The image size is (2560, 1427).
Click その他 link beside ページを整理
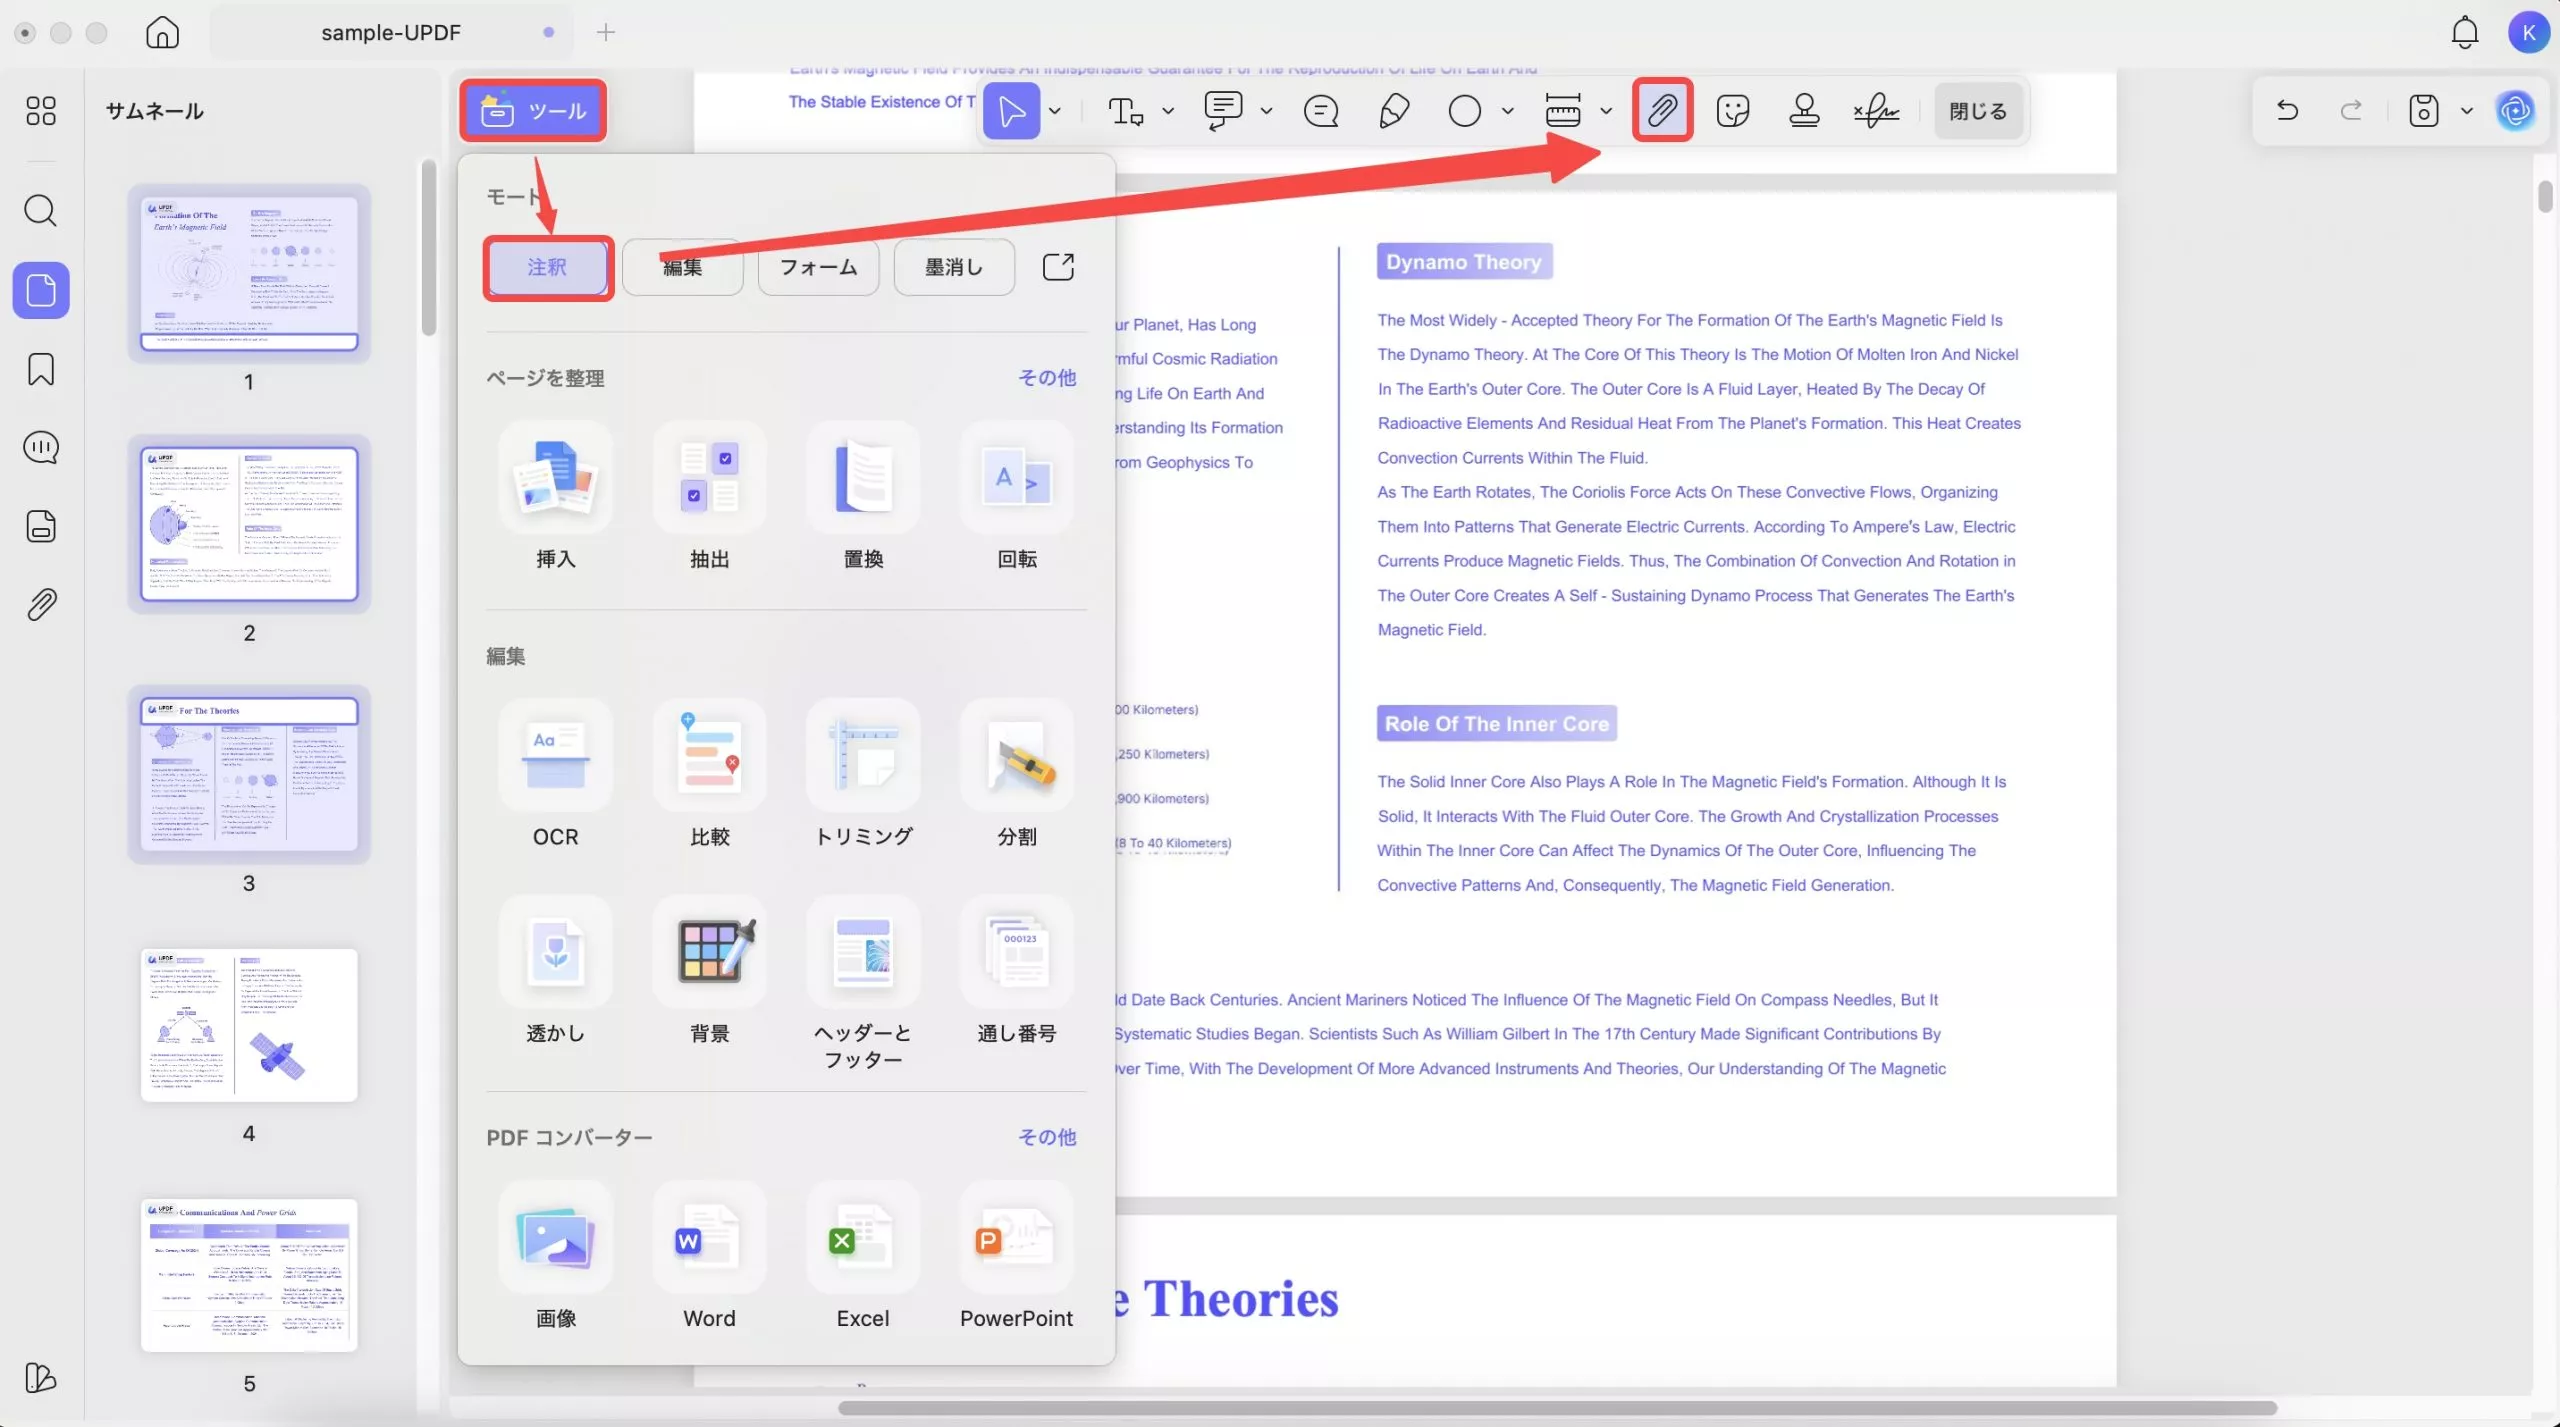[x=1046, y=377]
